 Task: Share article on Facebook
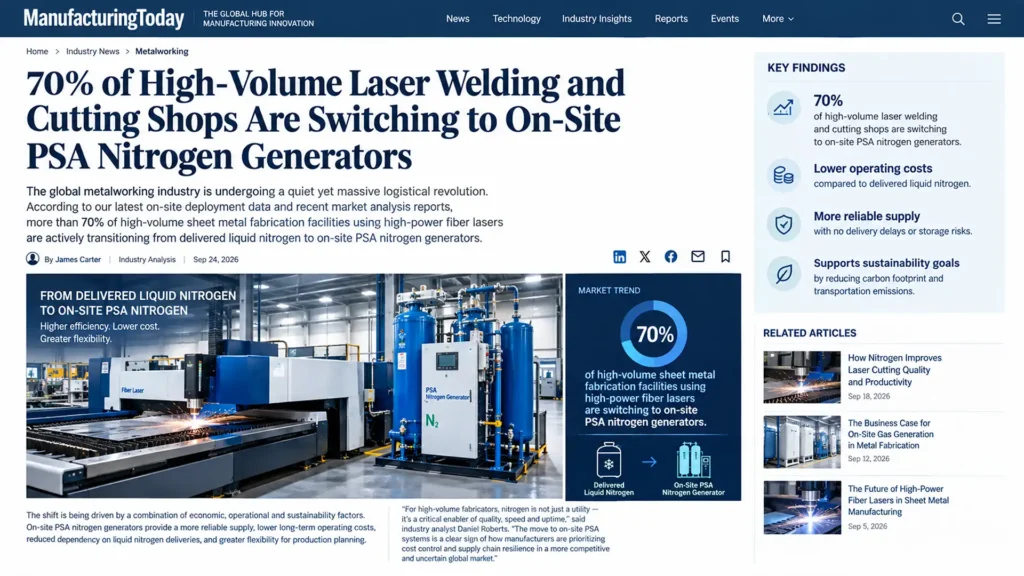[x=671, y=257]
